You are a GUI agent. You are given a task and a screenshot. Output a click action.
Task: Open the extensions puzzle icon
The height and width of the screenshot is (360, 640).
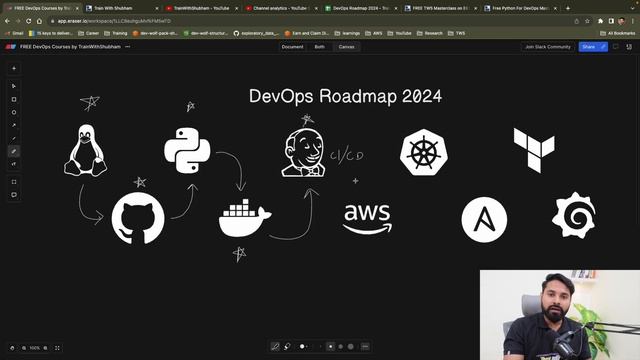(600, 21)
